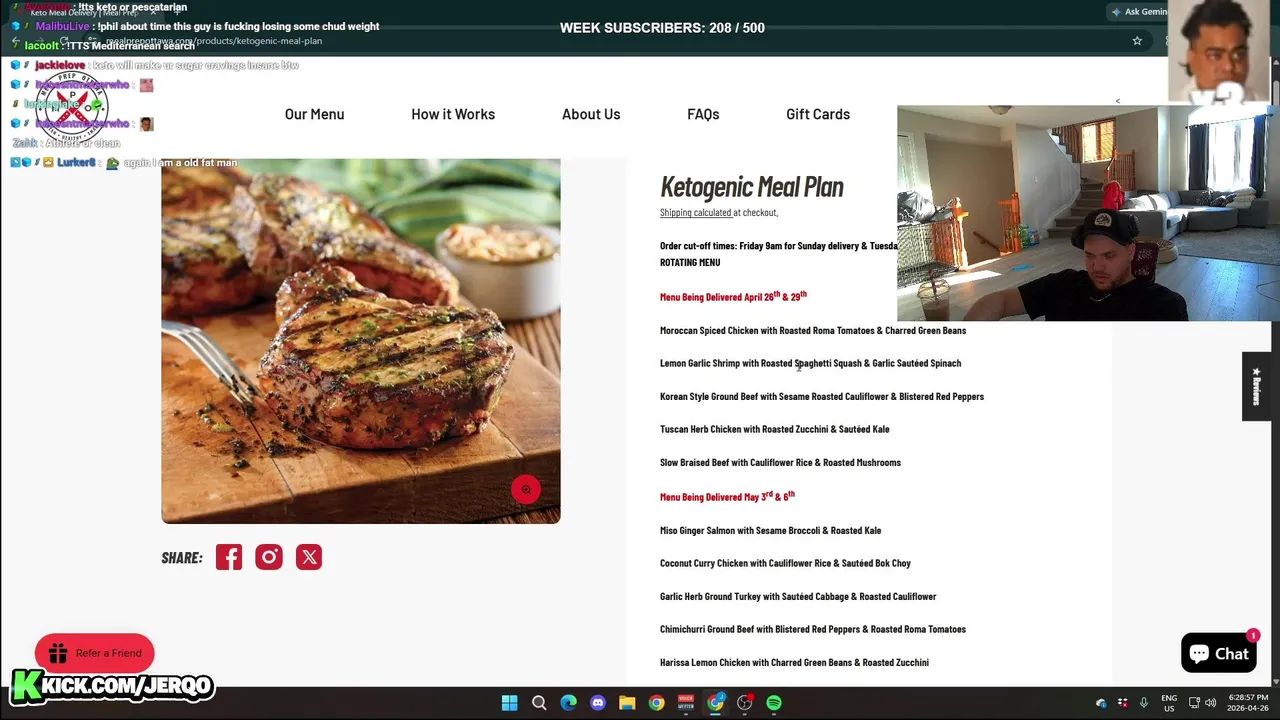Screen dimensions: 1280x720
Task: Click the grilled steak product image
Action: click(361, 340)
